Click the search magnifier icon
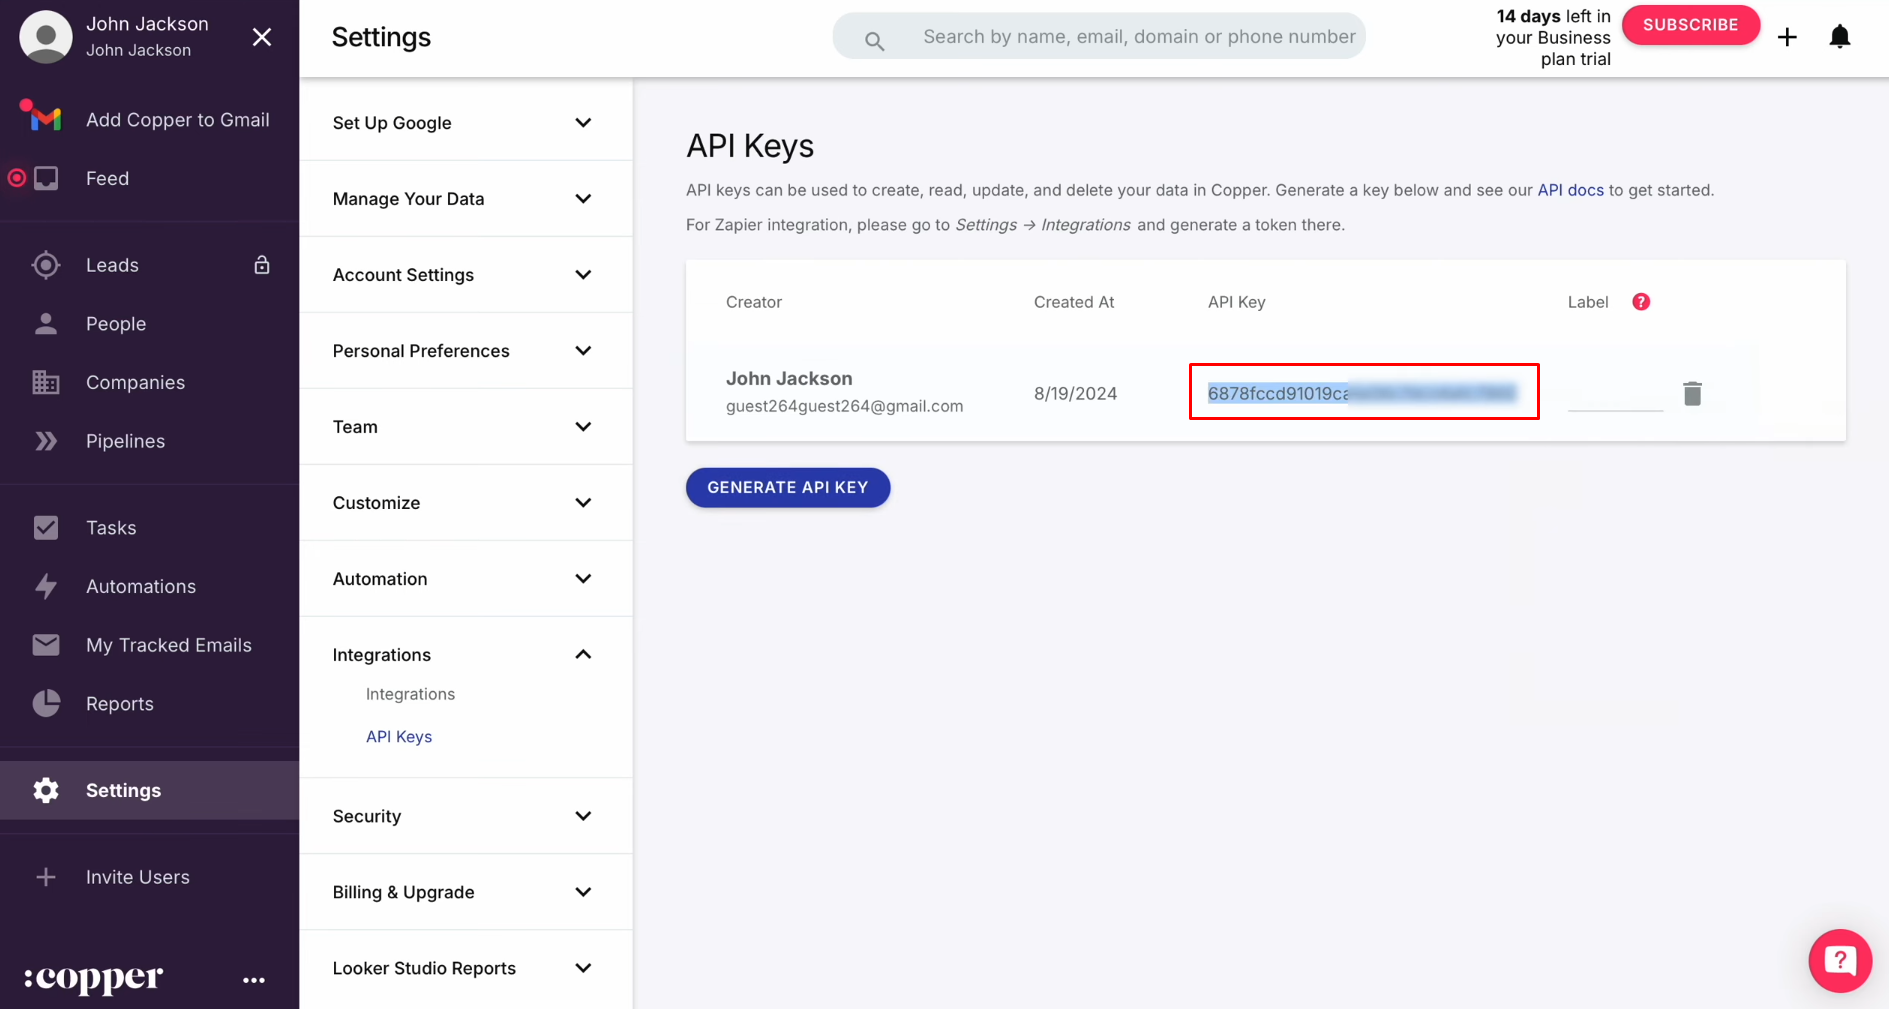This screenshot has width=1889, height=1009. [874, 41]
